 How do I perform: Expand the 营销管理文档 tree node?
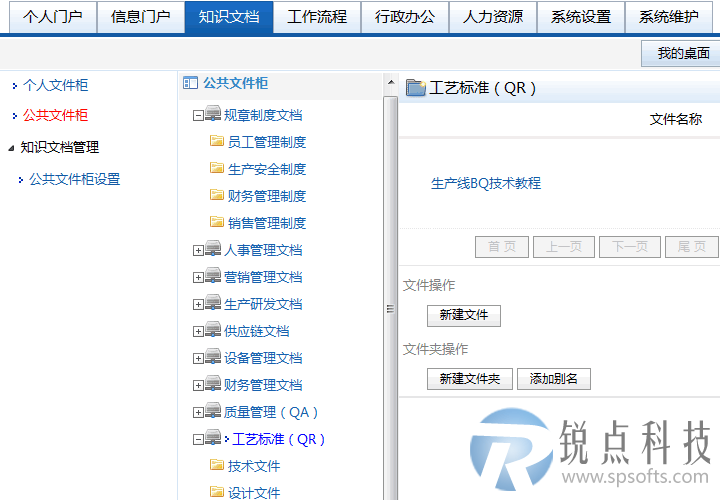pos(198,278)
